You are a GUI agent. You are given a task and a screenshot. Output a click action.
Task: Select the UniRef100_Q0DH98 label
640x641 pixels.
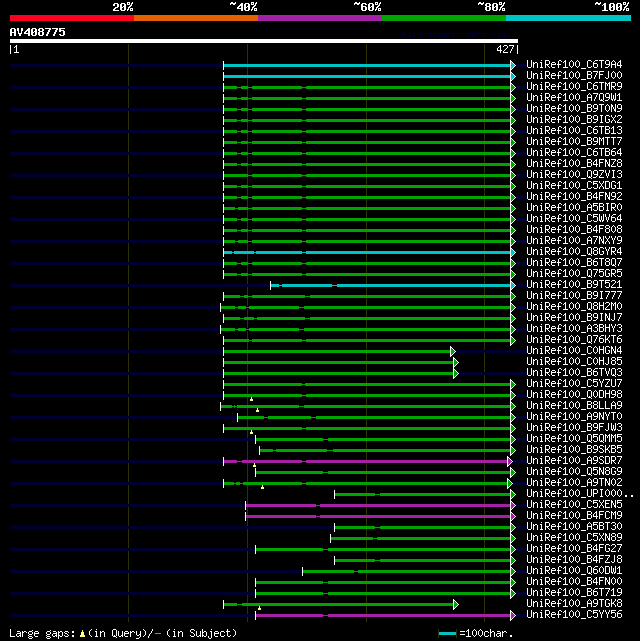pos(574,394)
